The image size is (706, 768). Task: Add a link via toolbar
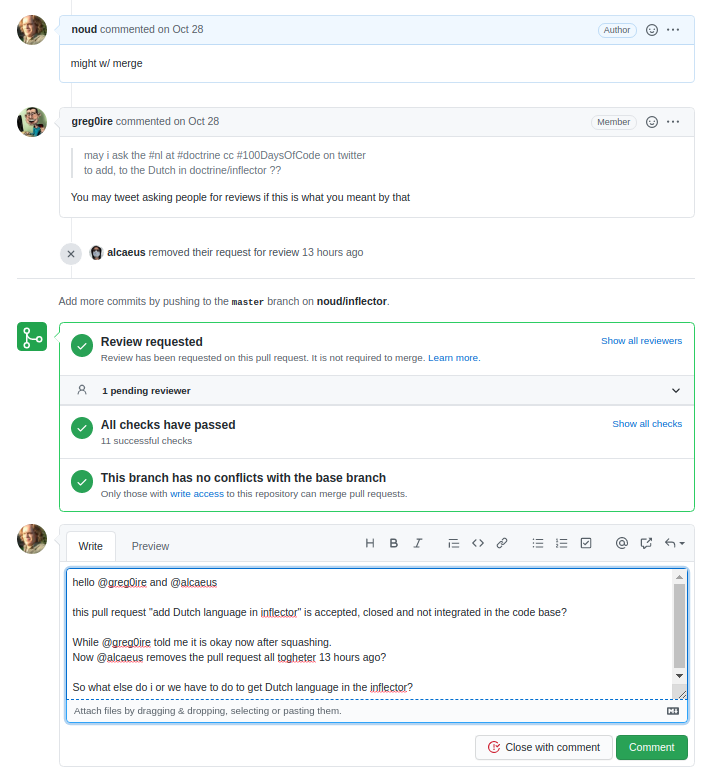tap(502, 543)
